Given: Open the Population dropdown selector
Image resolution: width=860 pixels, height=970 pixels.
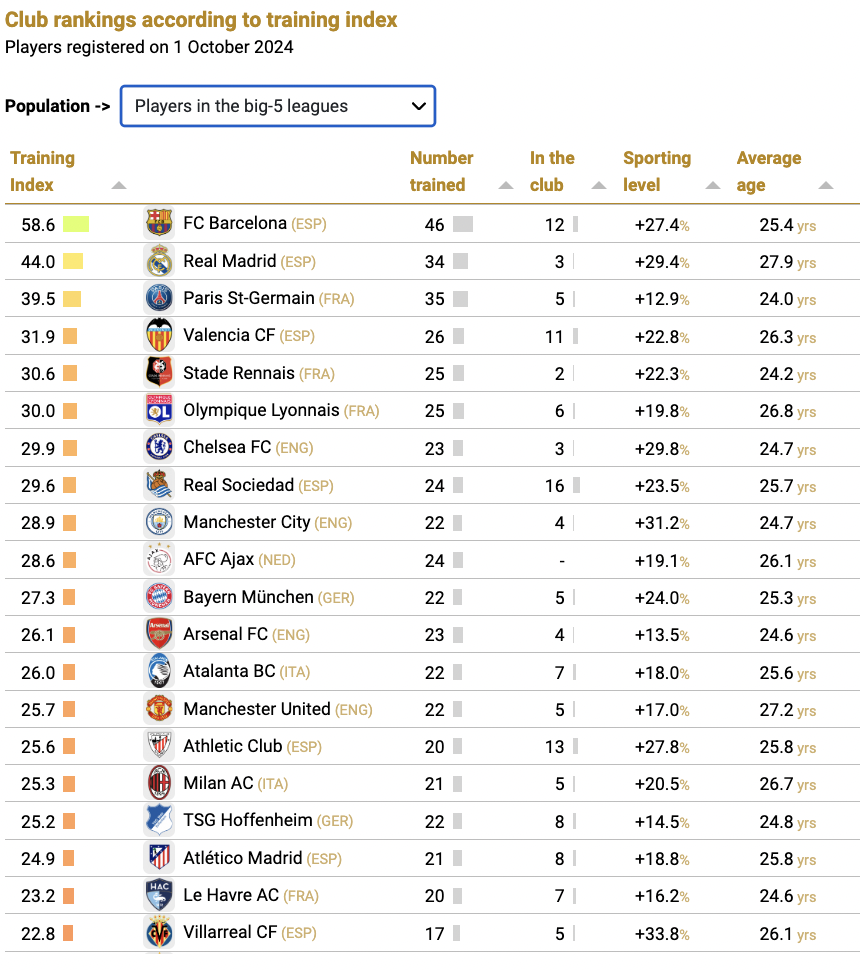Looking at the screenshot, I should [x=278, y=106].
